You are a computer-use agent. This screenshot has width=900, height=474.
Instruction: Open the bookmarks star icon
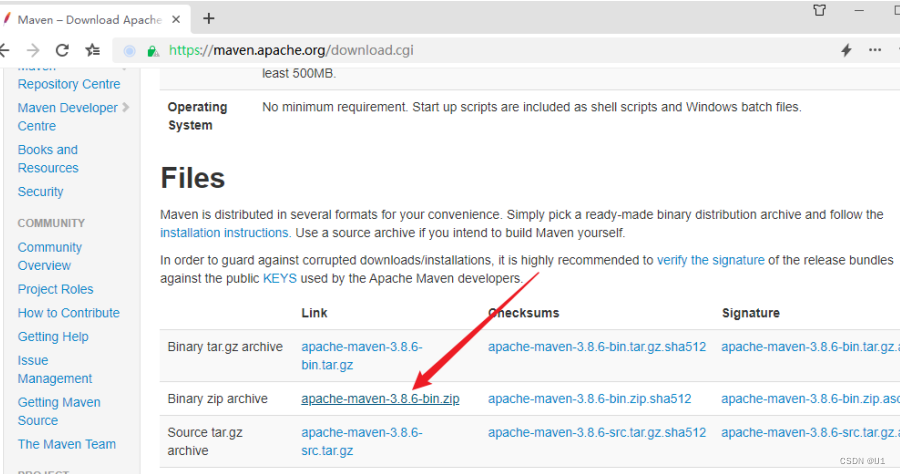point(92,50)
